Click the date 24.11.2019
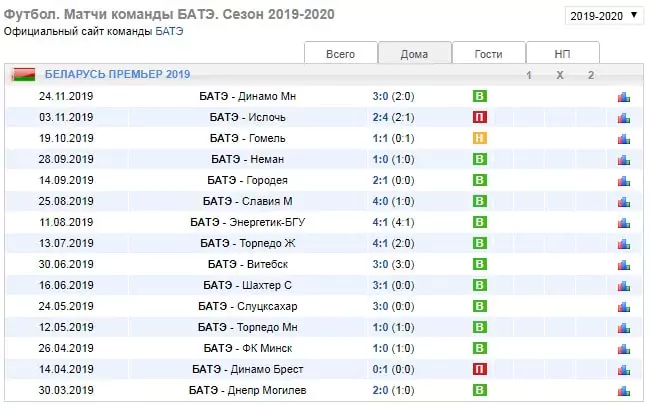 point(66,96)
